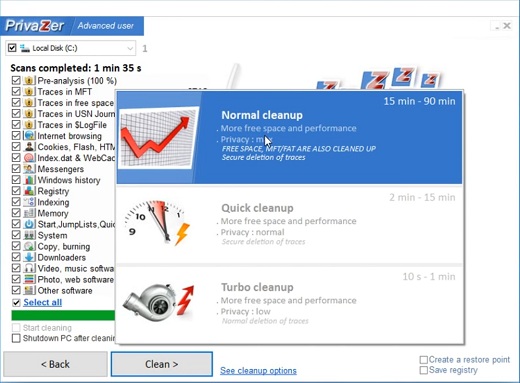This screenshot has height=383, width=520.
Task: Choose the Normal cleanup option
Action: point(289,137)
